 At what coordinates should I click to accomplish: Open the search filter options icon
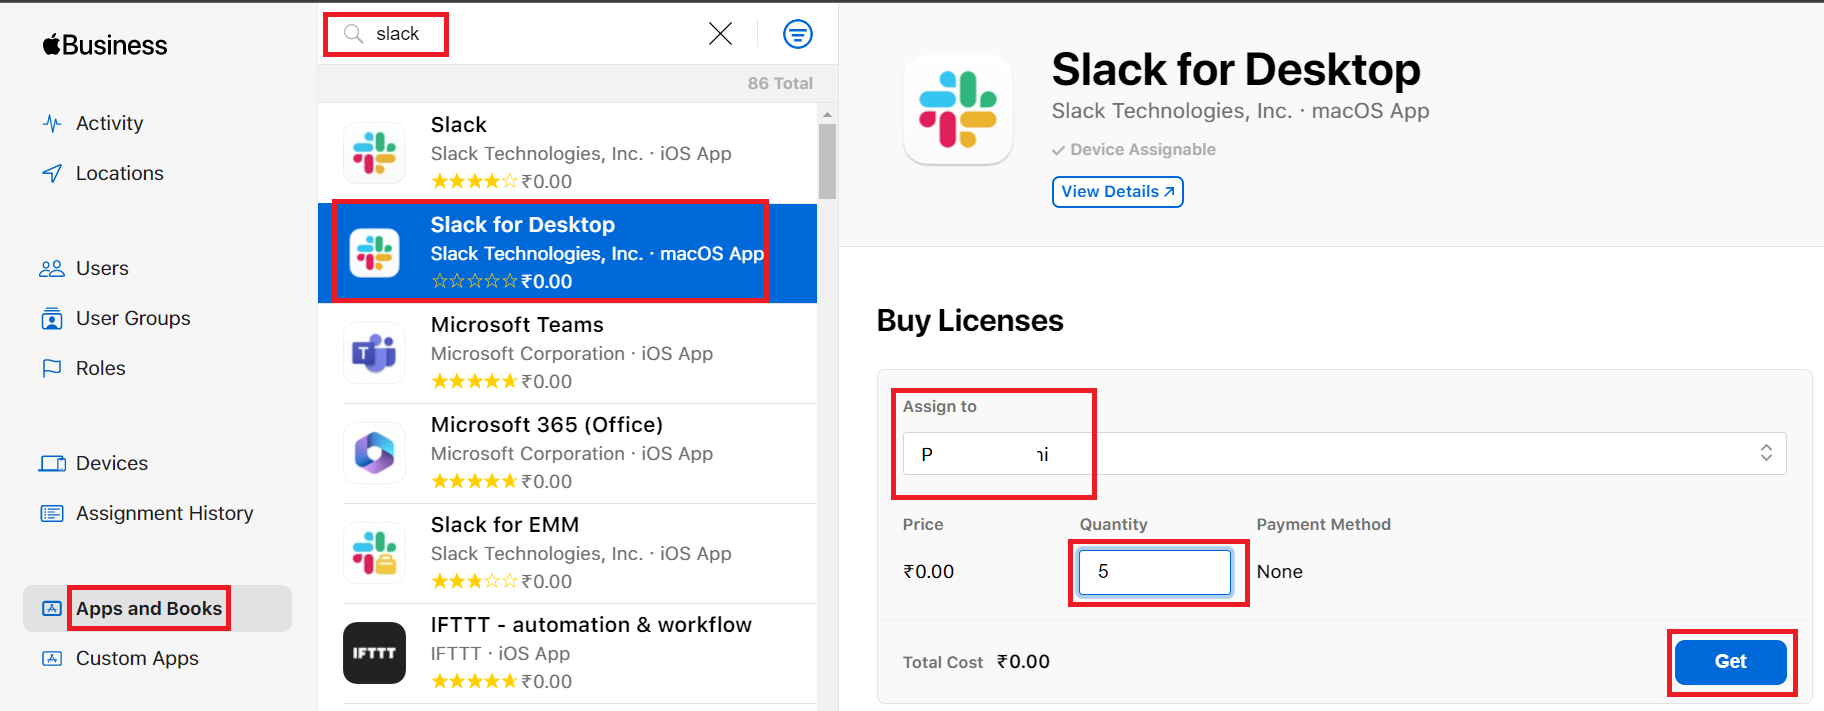point(797,34)
